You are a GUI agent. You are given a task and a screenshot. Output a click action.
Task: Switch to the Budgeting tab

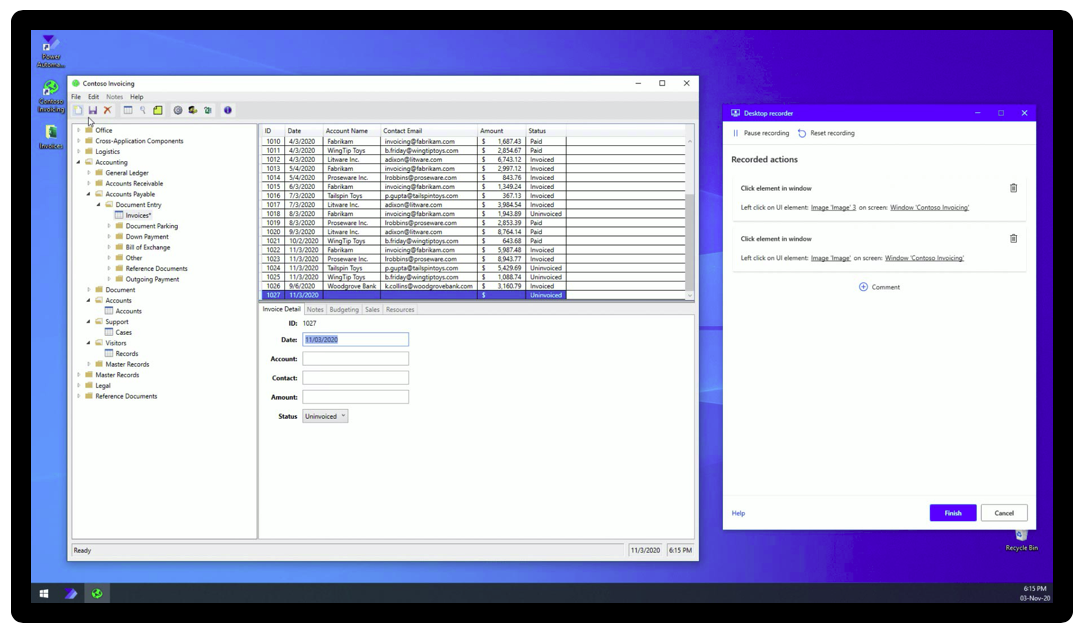(343, 310)
